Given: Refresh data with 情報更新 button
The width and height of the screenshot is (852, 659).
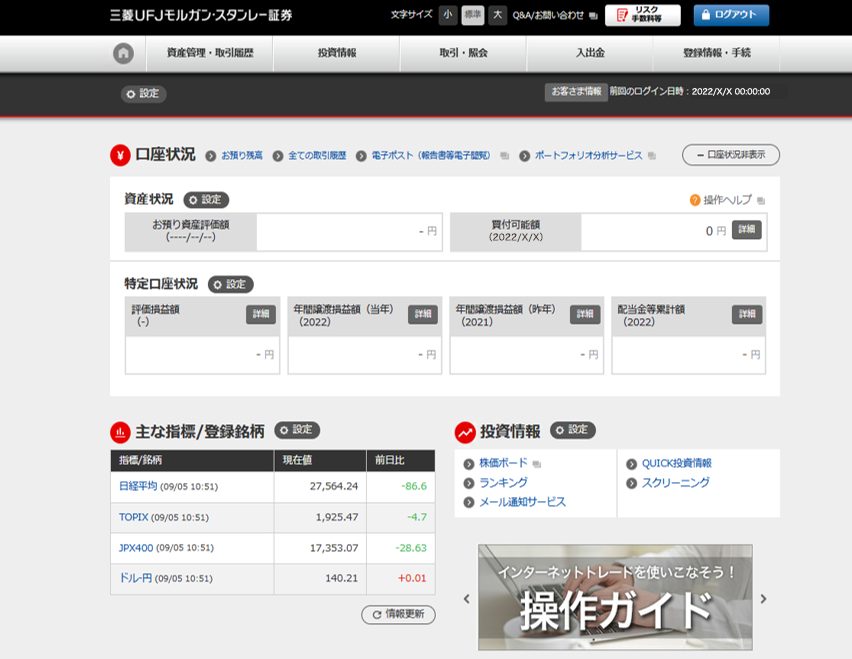Looking at the screenshot, I should (398, 615).
